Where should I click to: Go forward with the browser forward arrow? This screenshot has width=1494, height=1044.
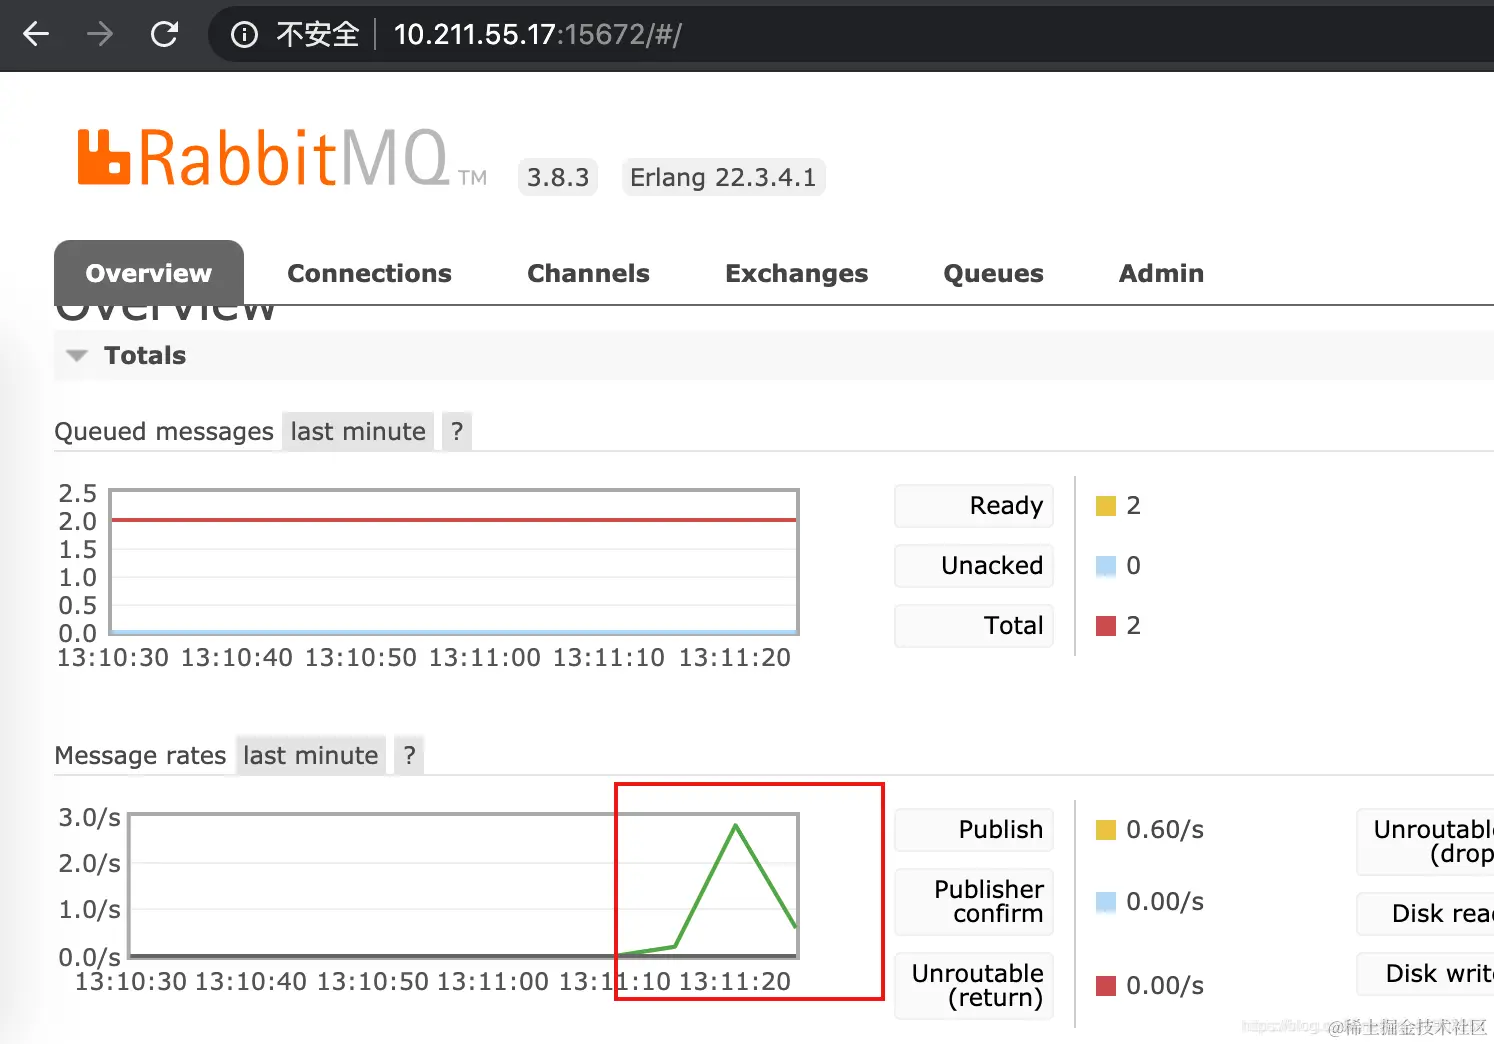point(100,34)
